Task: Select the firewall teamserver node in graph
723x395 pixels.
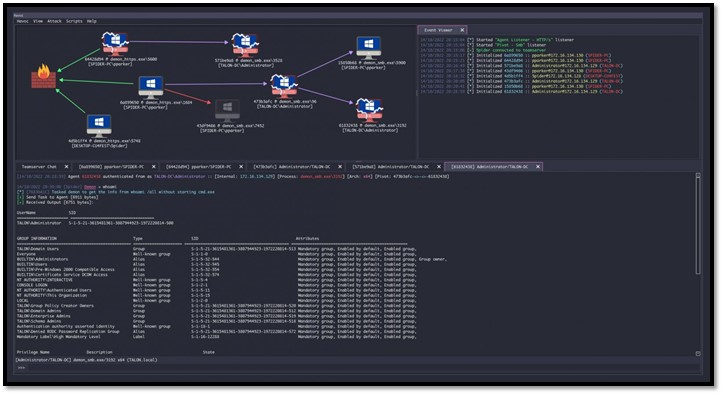Action: (43, 76)
